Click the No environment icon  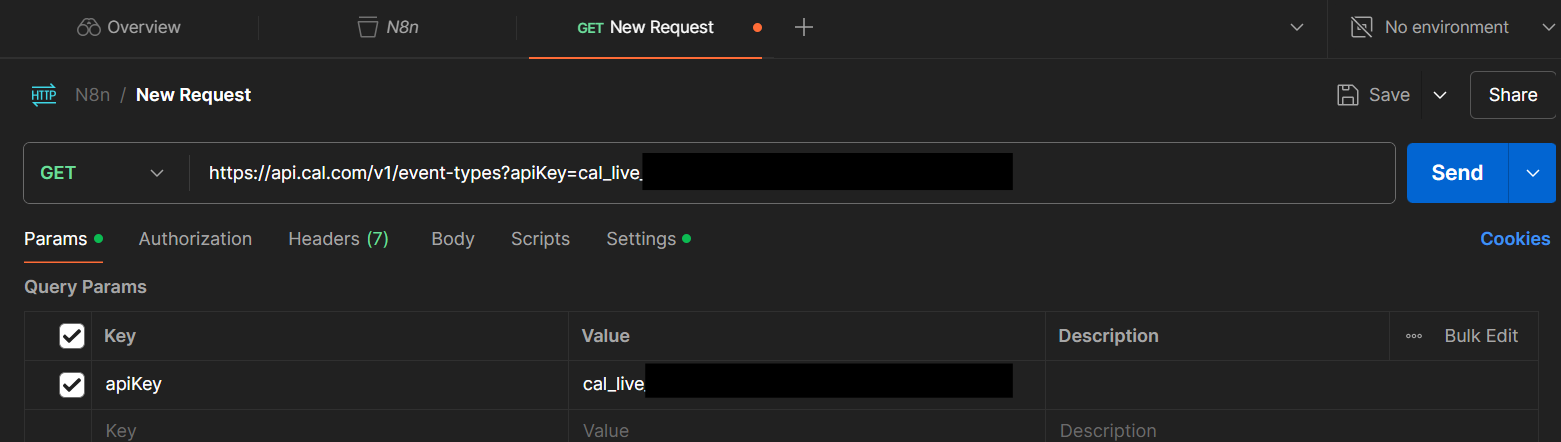[1361, 28]
